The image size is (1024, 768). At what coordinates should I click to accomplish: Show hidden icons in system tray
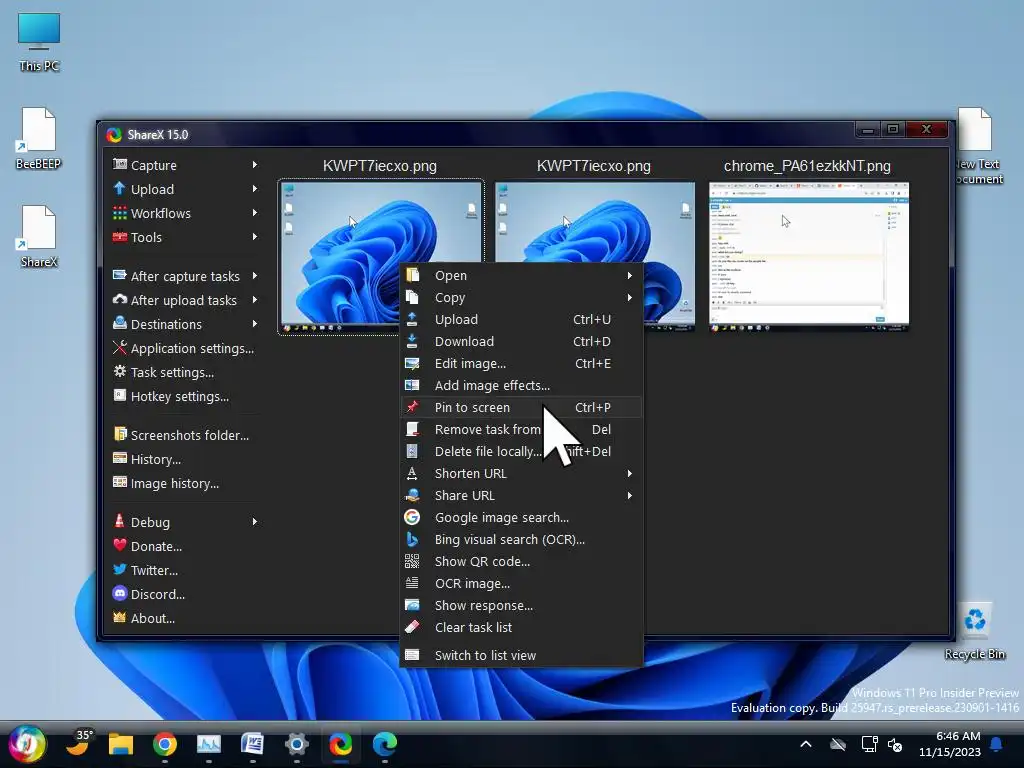click(x=806, y=744)
